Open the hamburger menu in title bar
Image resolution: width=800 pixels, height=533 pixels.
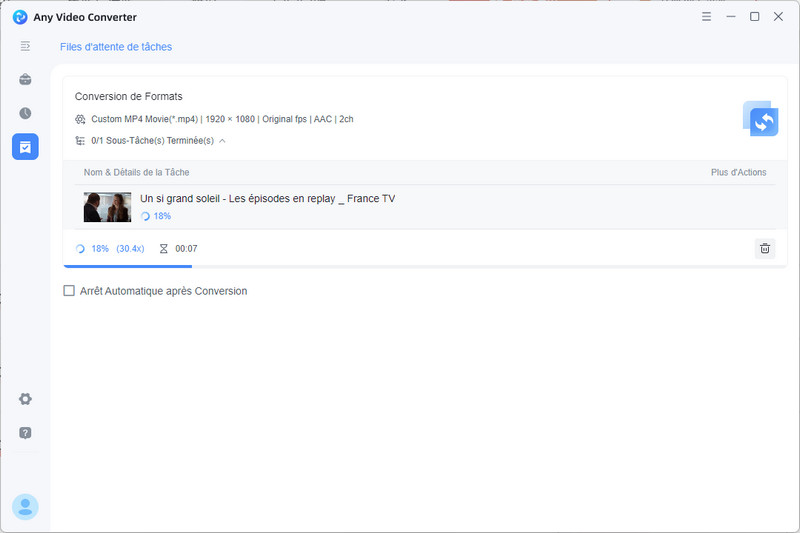707,17
